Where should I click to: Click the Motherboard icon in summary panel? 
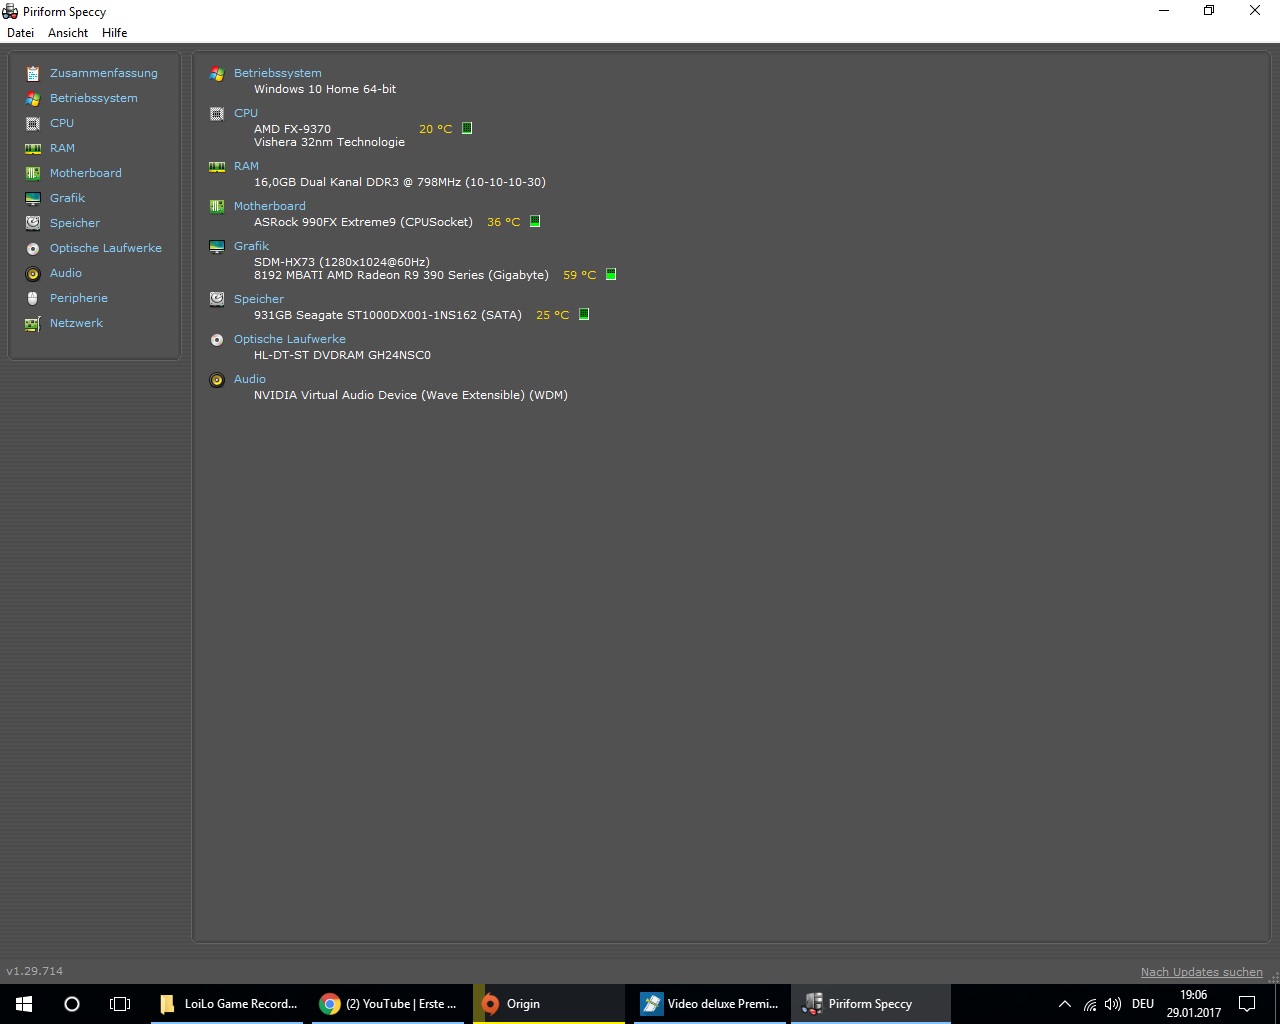217,207
